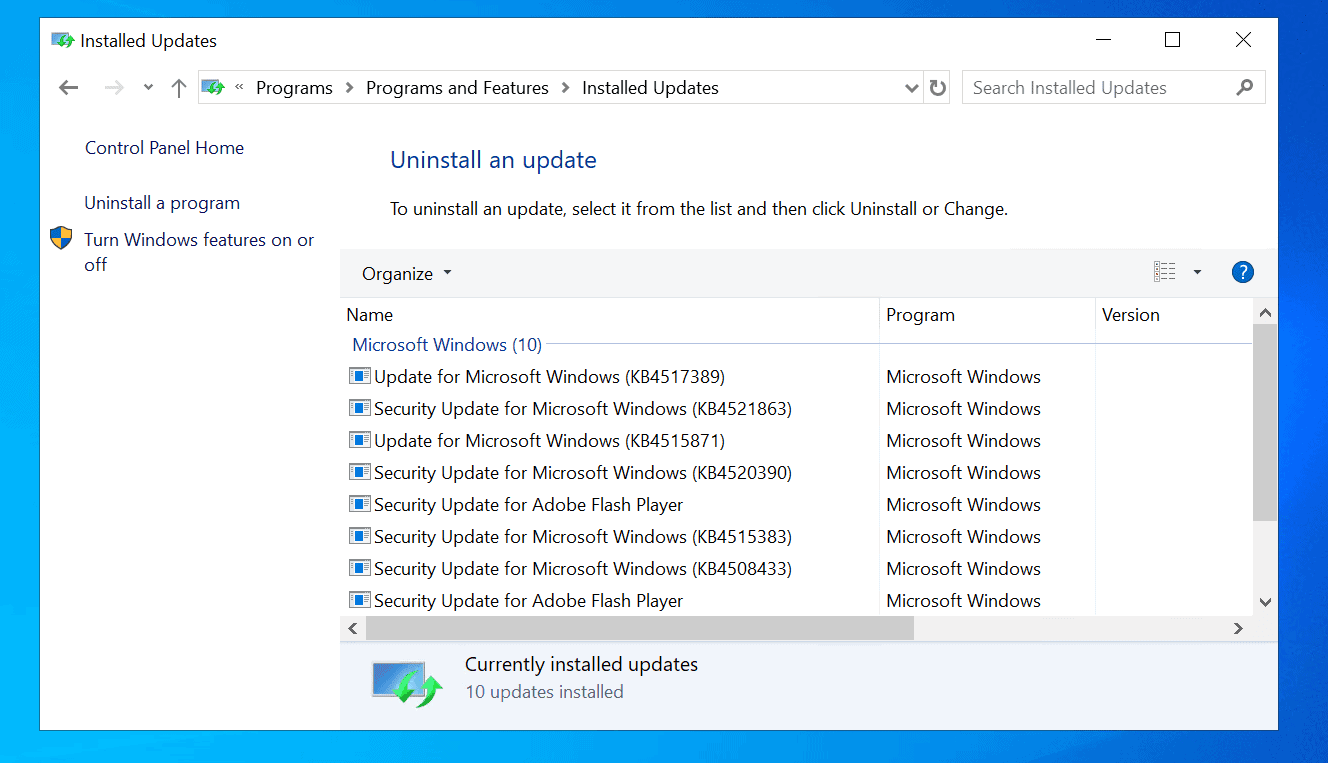Click the icon next to KB4521863 update
Viewport: 1328px width, 763px height.
point(359,408)
